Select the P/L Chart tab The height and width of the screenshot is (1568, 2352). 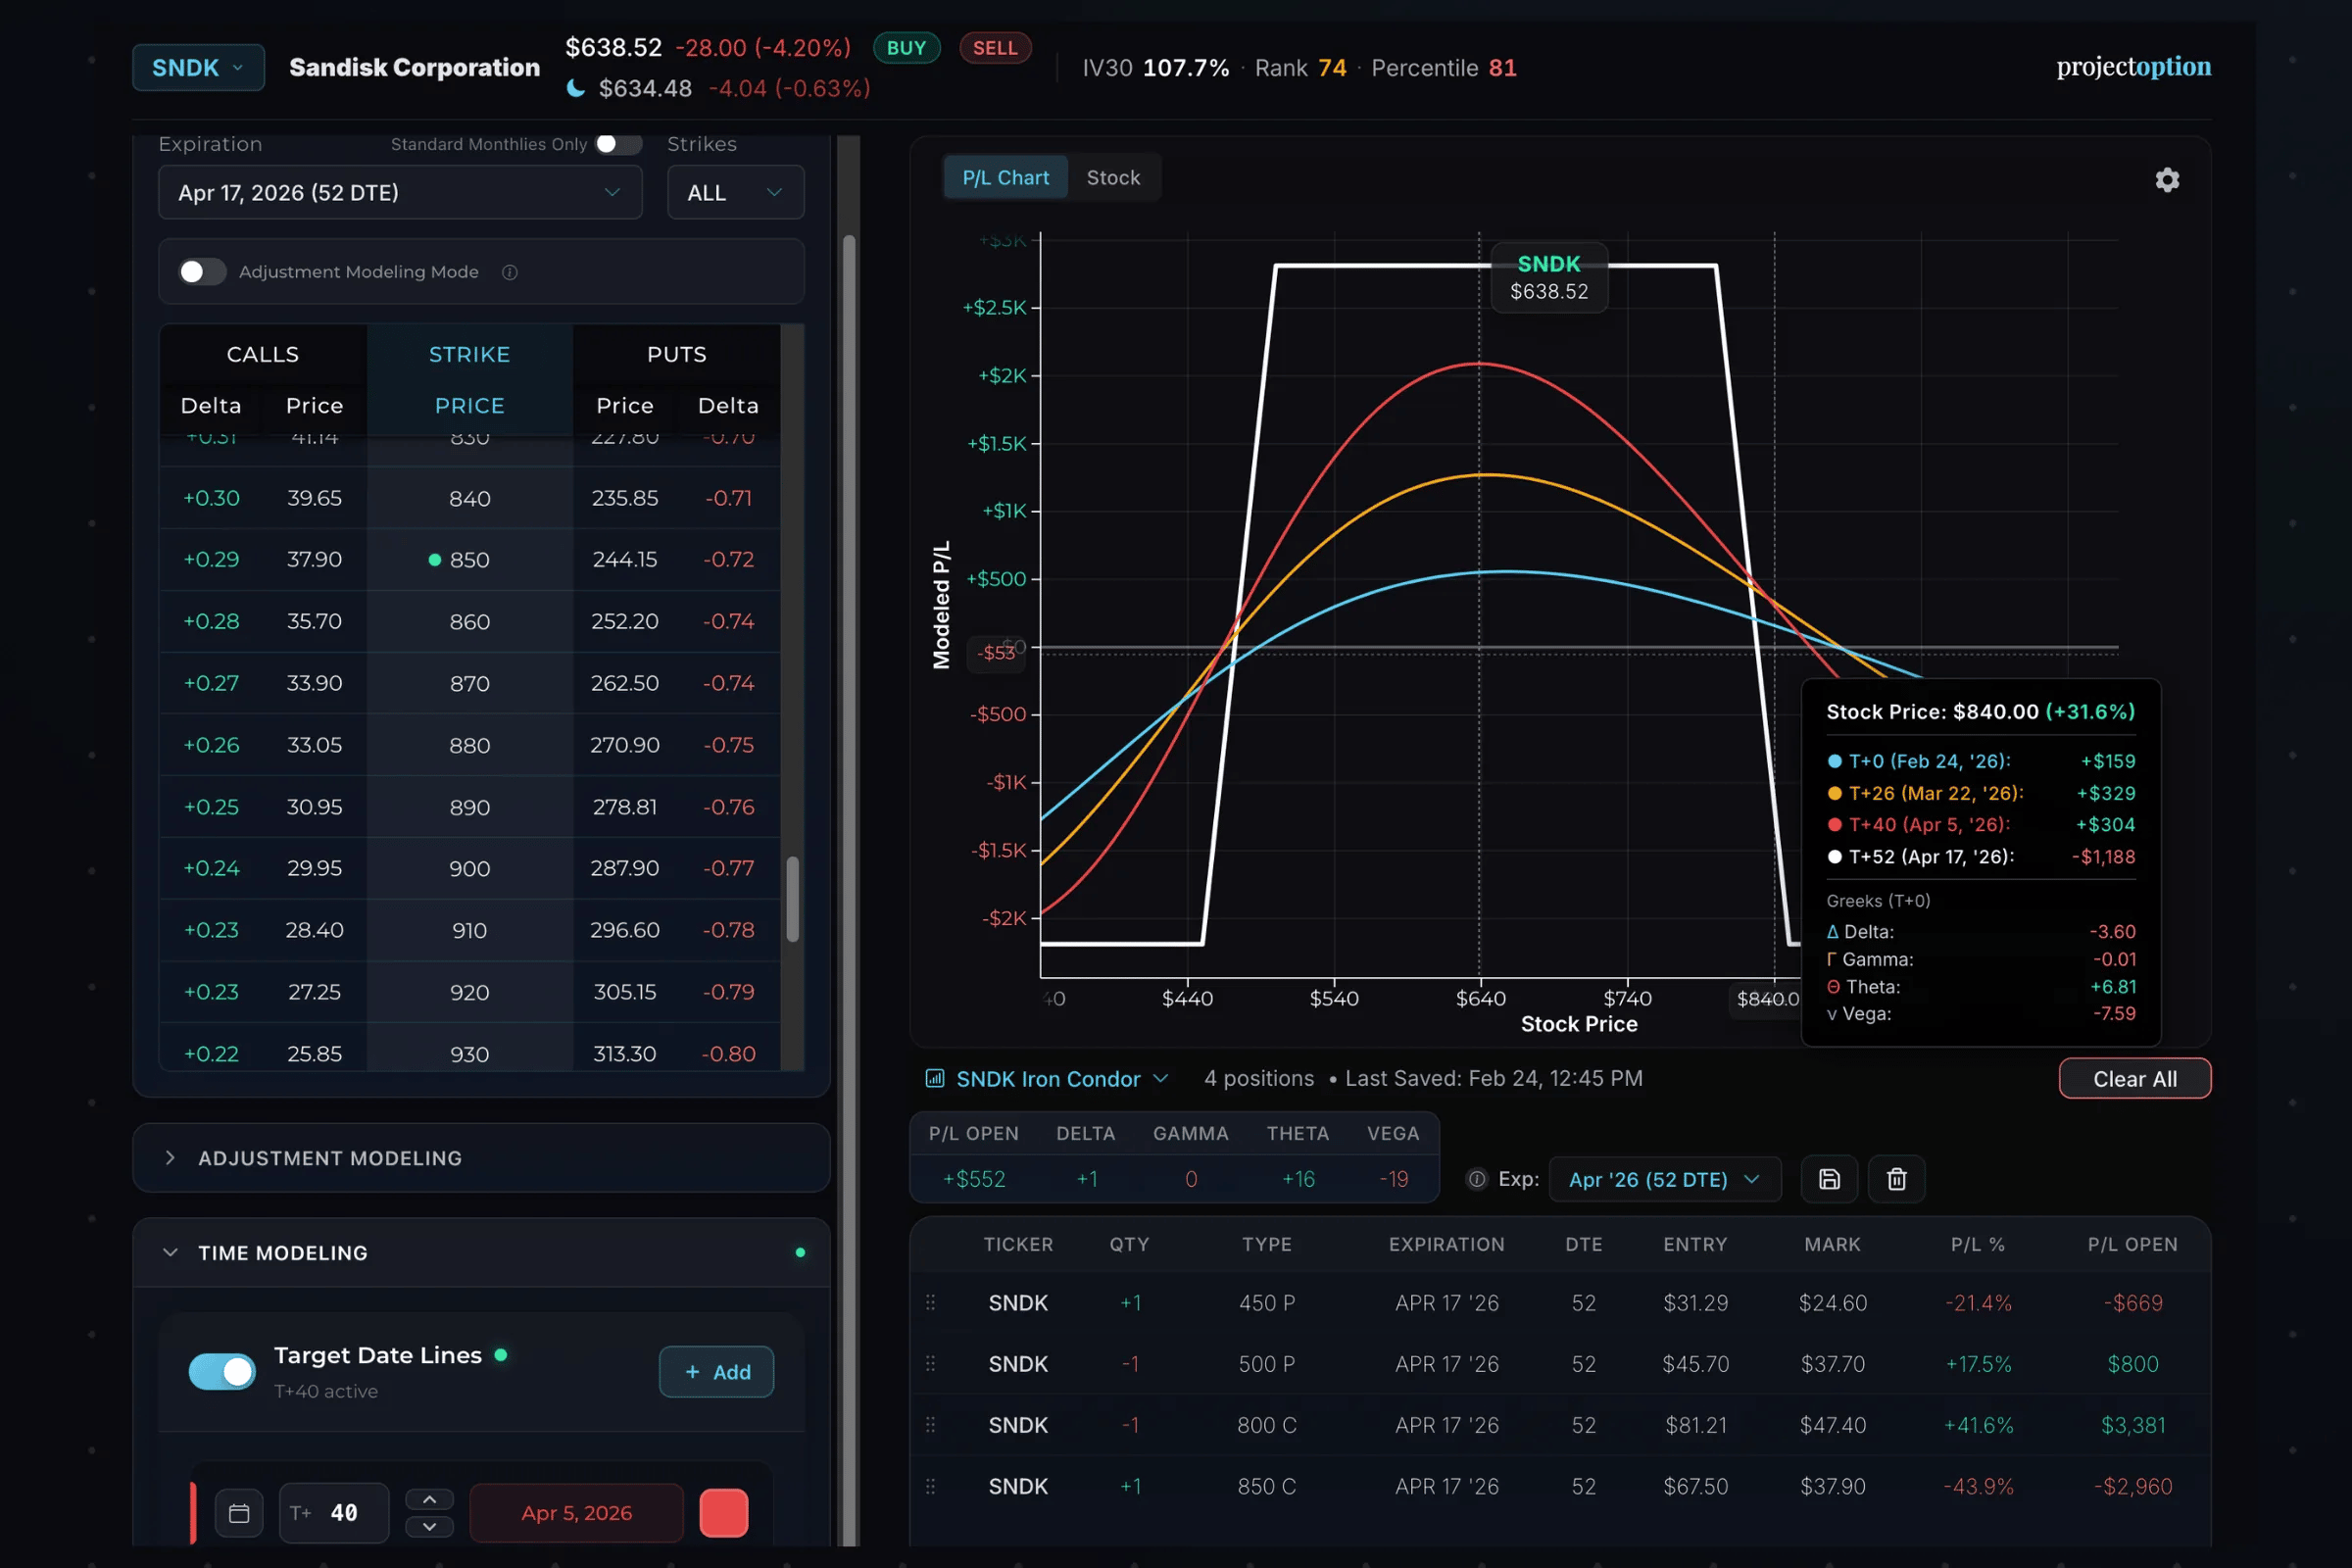pyautogui.click(x=1005, y=177)
